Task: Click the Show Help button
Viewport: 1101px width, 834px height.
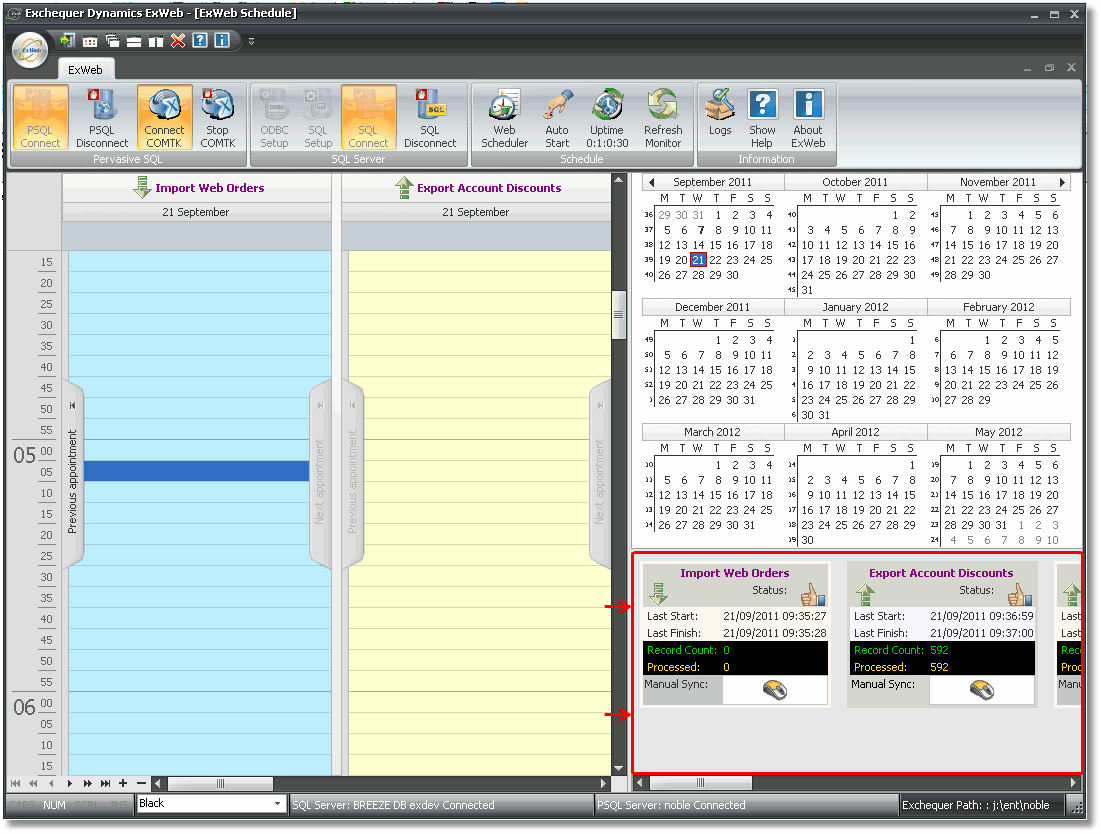Action: click(762, 117)
